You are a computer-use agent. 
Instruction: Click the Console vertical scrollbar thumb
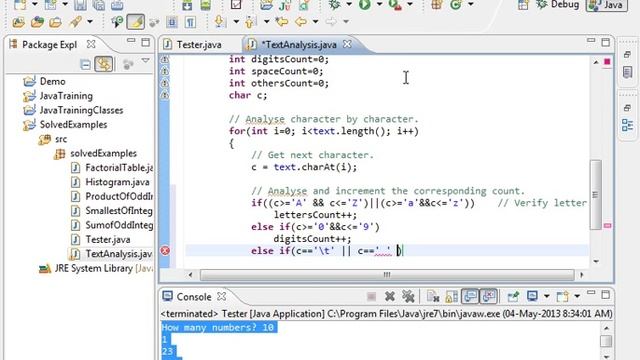pyautogui.click(x=606, y=340)
